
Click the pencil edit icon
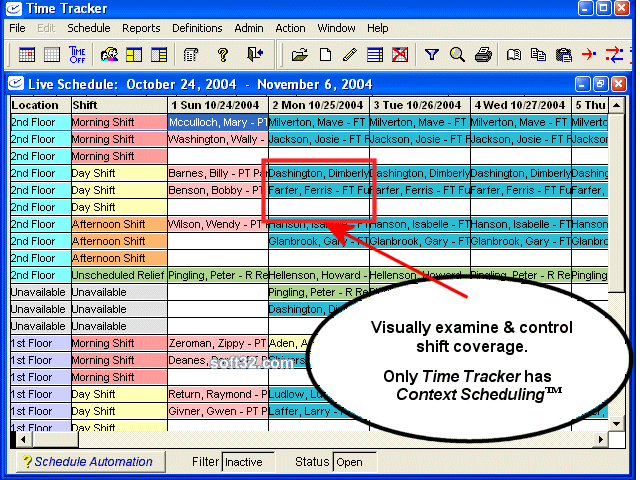[x=350, y=54]
